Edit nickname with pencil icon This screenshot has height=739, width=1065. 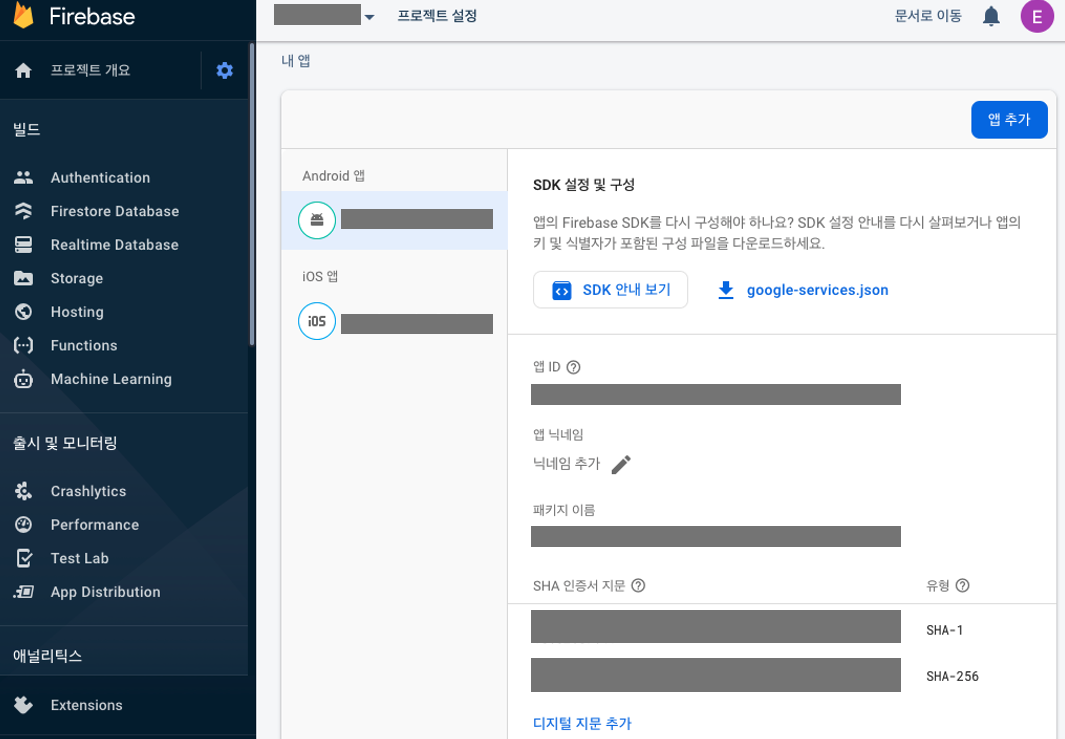point(621,465)
